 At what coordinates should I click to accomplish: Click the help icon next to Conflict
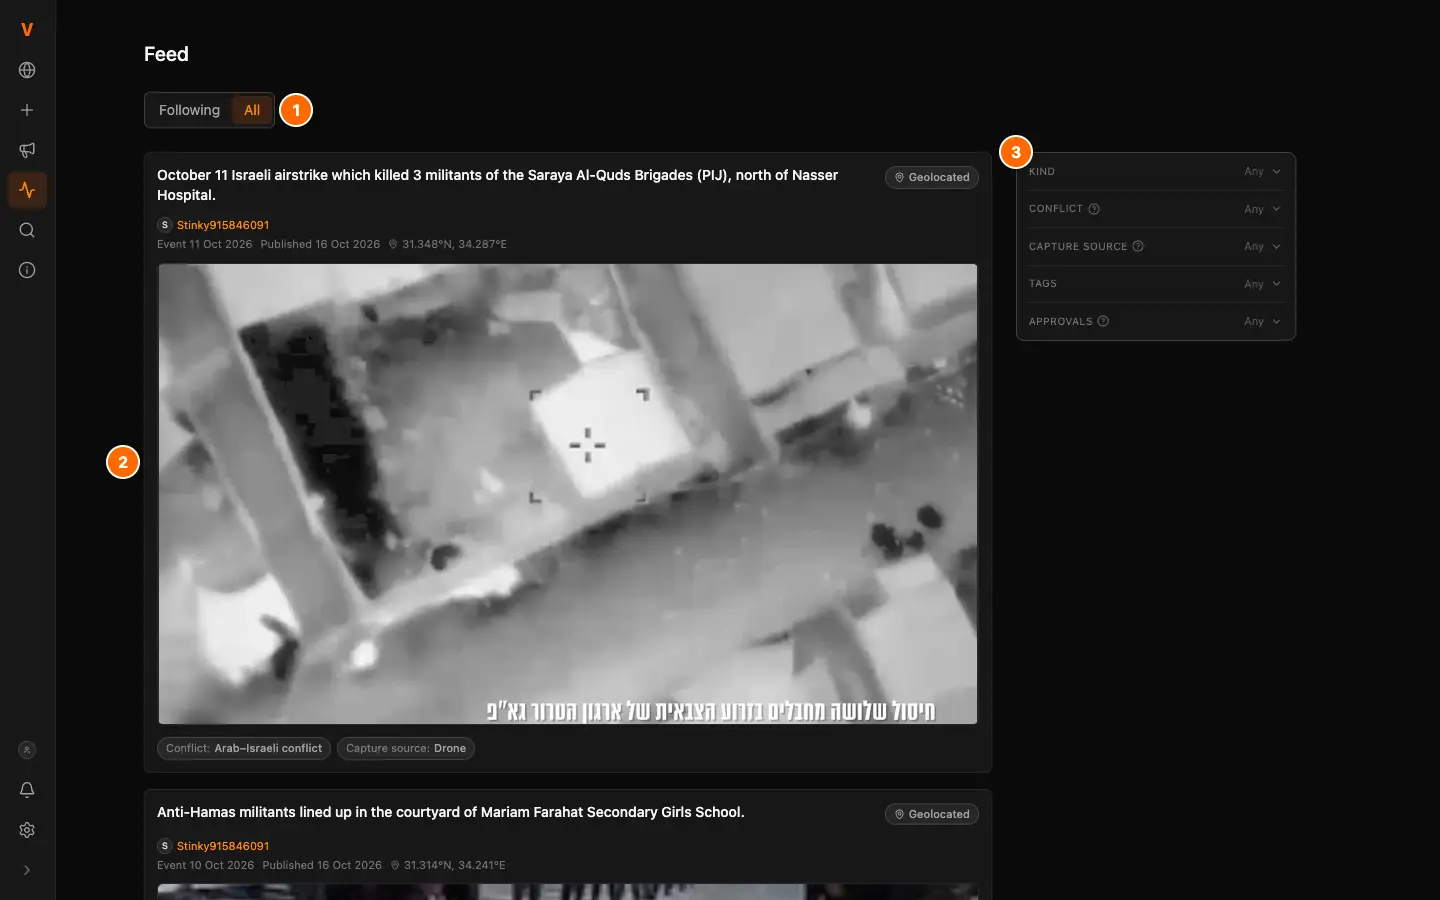point(1094,209)
